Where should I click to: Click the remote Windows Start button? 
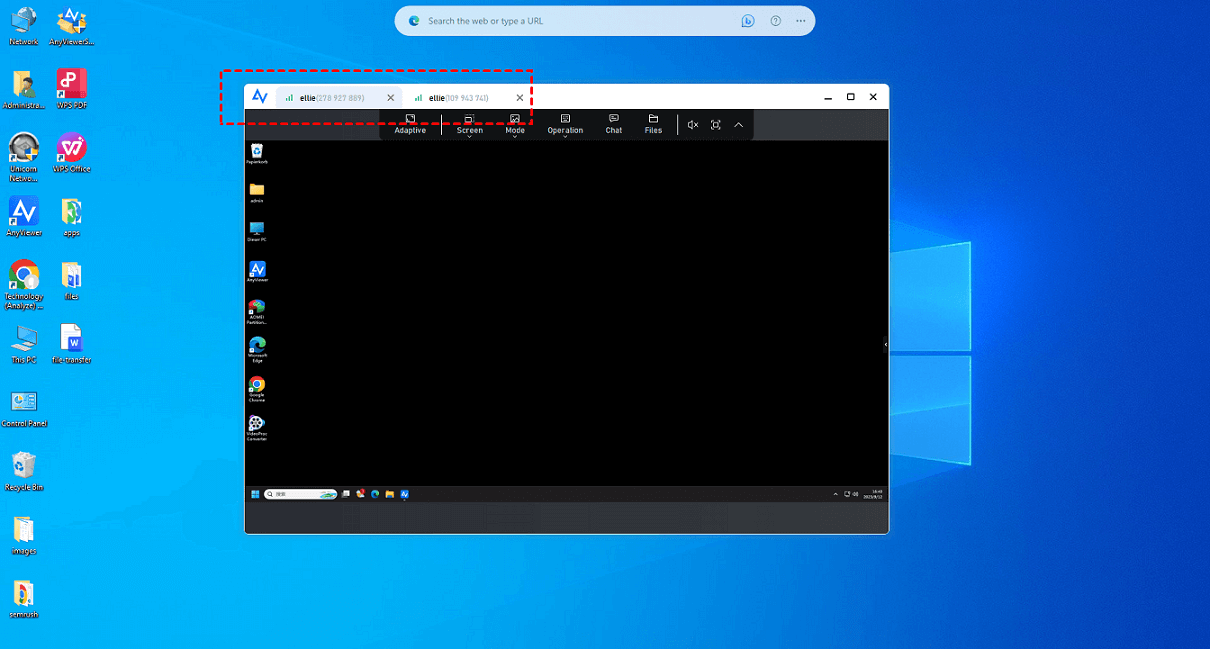click(x=255, y=494)
